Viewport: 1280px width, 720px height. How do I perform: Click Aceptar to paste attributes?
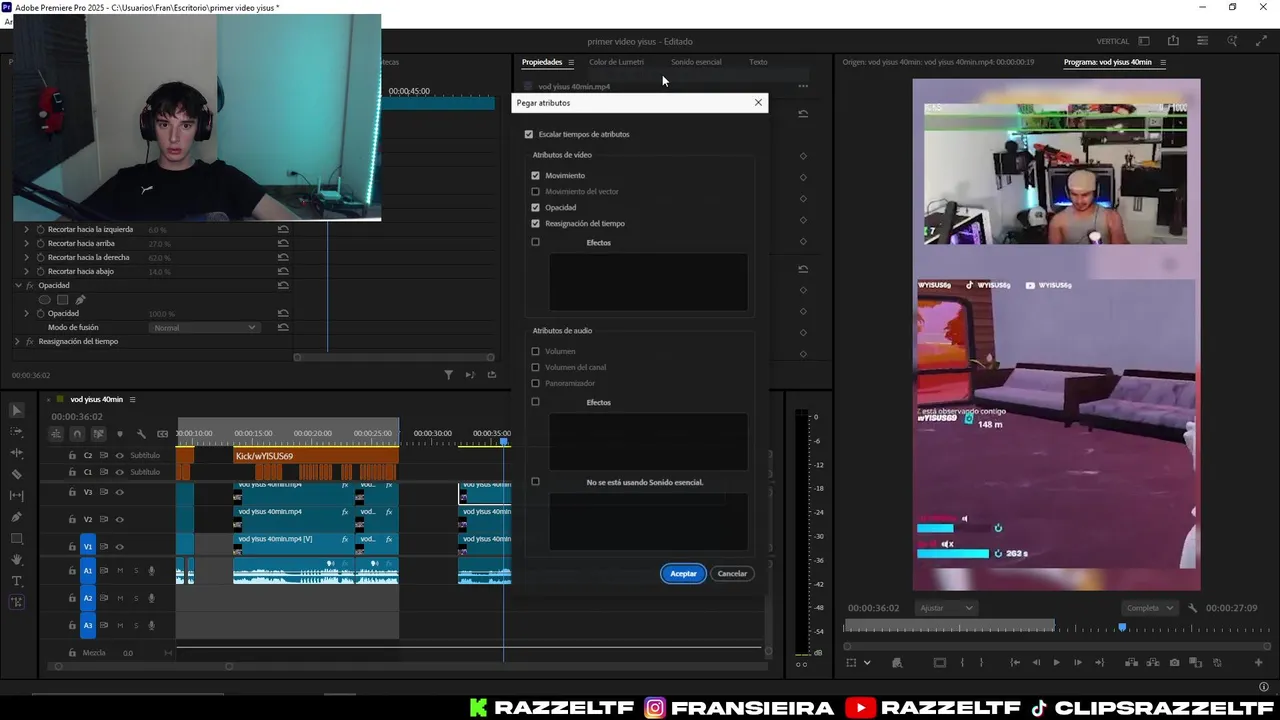tap(683, 573)
